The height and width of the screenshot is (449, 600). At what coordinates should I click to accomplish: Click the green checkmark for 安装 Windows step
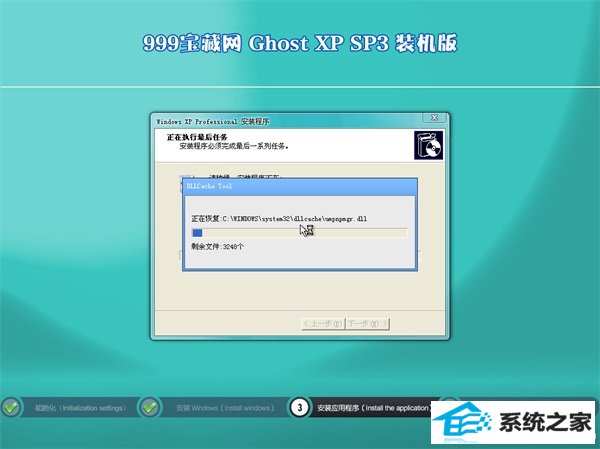(150, 407)
